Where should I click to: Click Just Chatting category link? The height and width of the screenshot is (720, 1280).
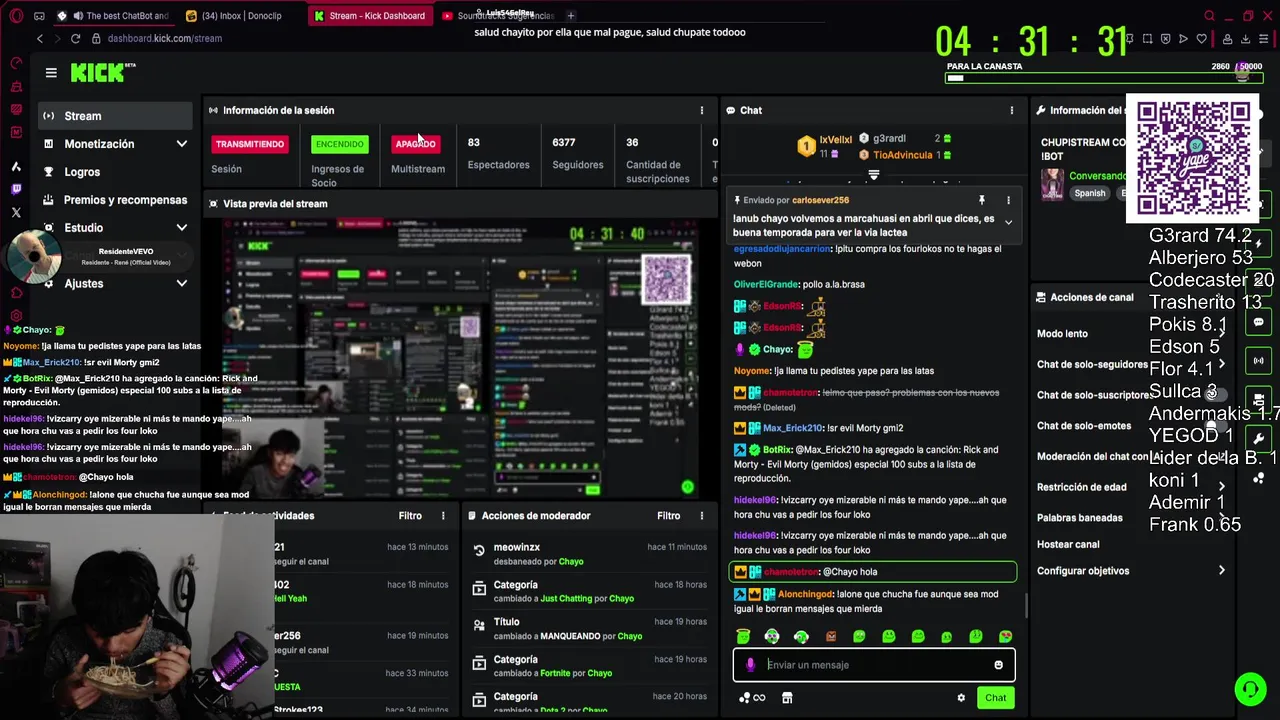coord(566,599)
